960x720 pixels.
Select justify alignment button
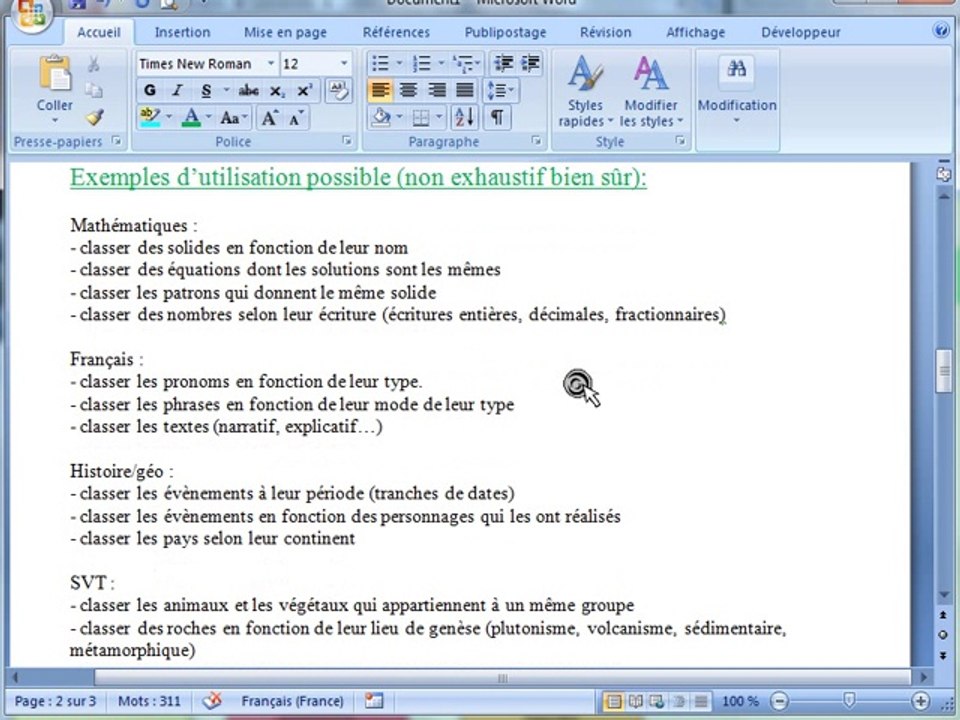click(x=465, y=91)
